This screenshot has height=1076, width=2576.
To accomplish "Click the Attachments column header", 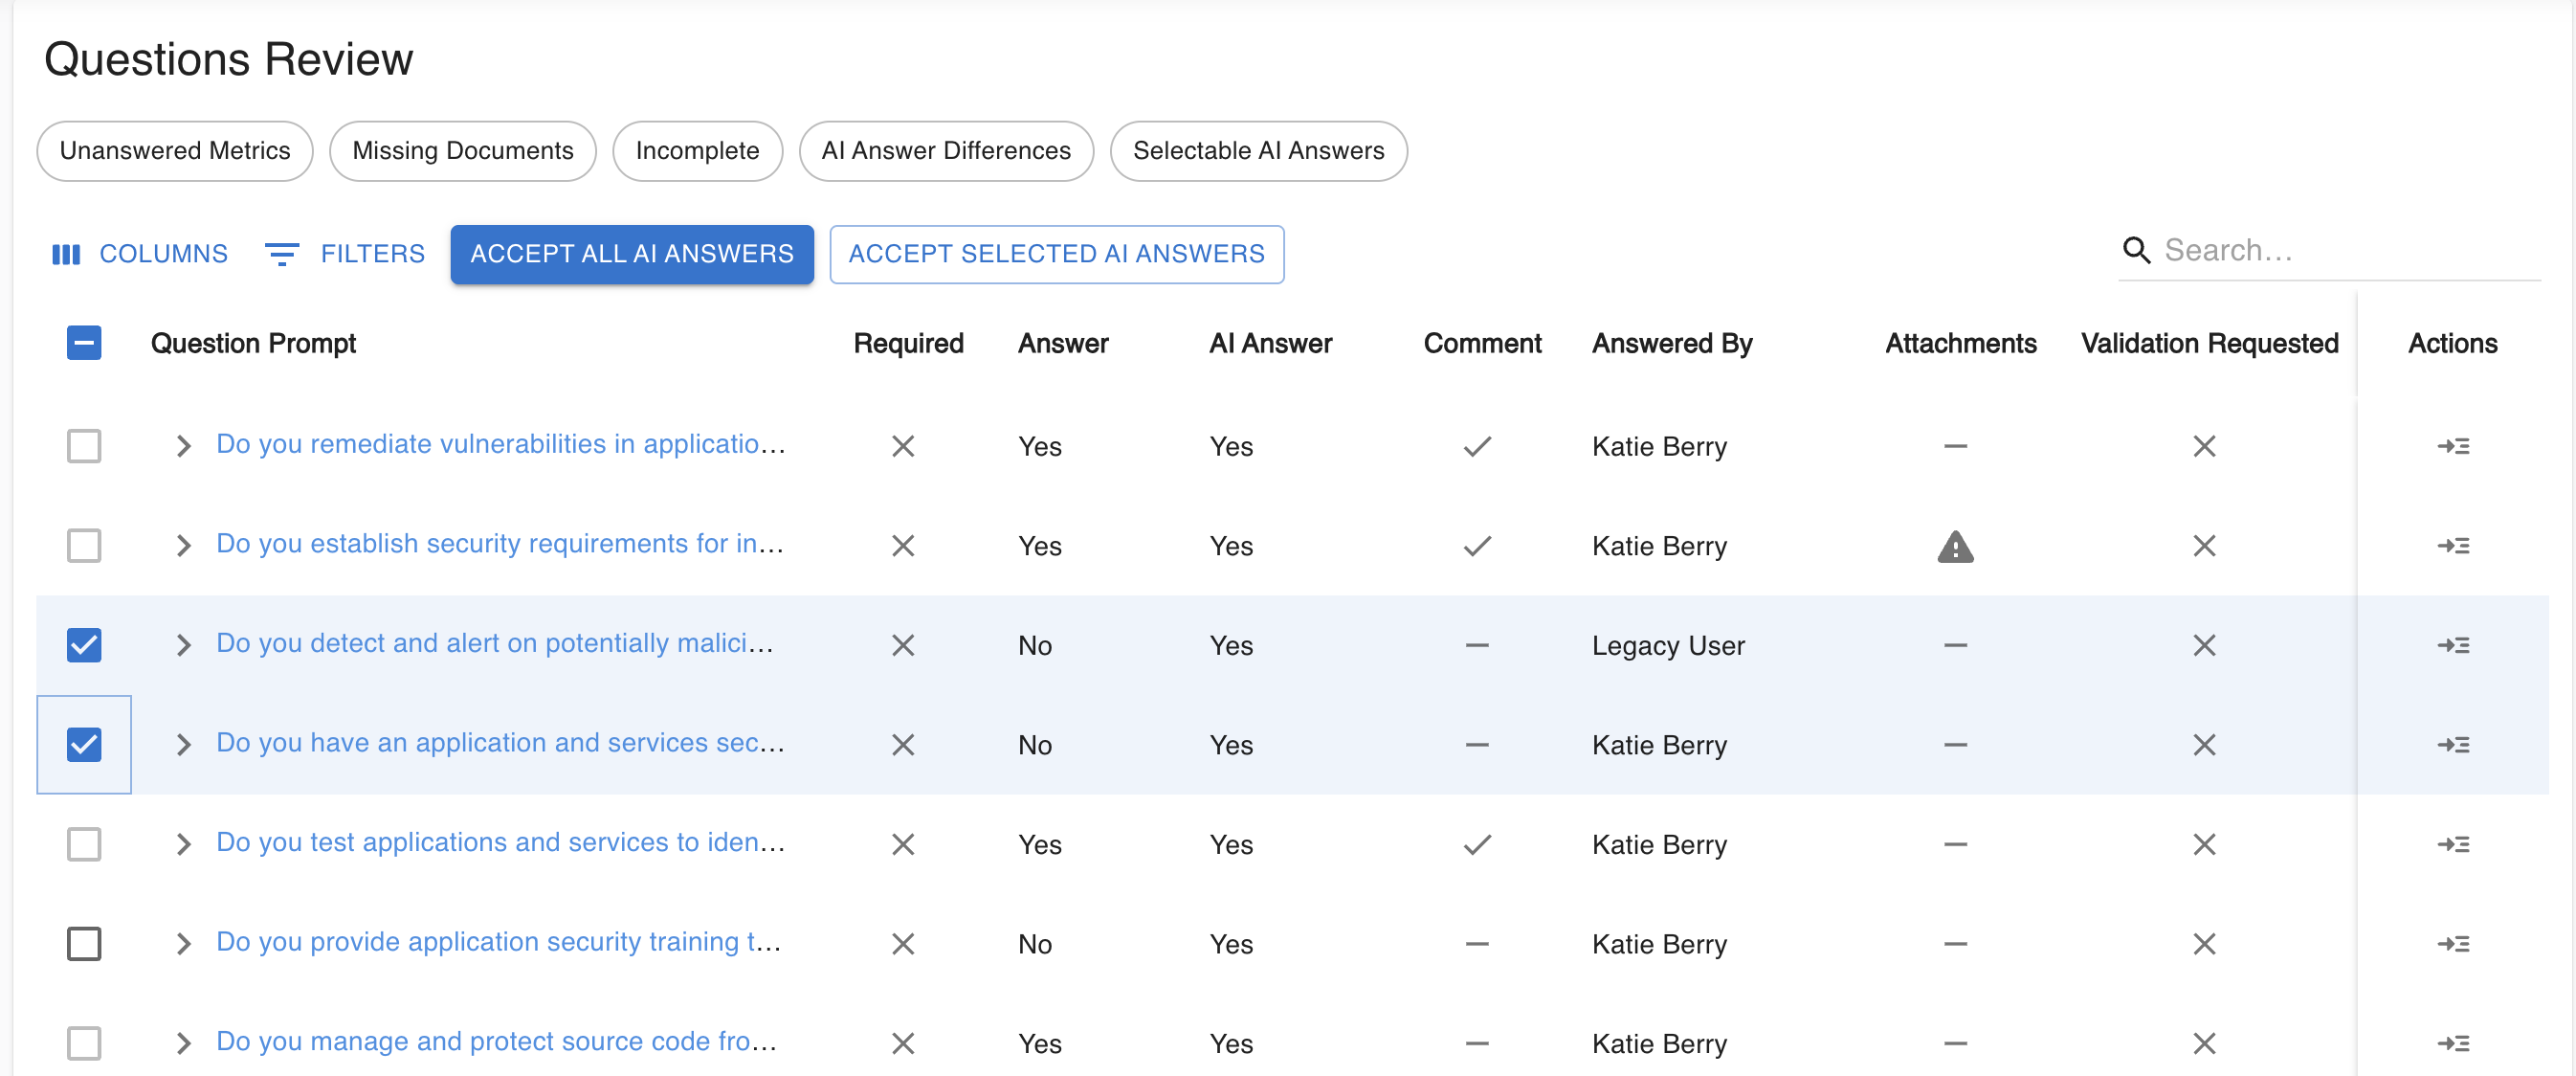I will click(1960, 343).
